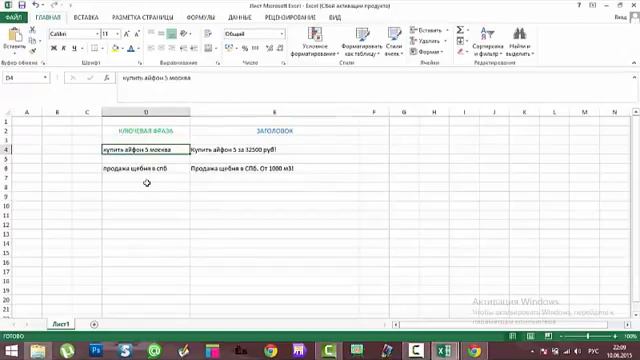Open Cell Styles (Стили ячеек)
640x360 pixels.
pyautogui.click(x=394, y=42)
